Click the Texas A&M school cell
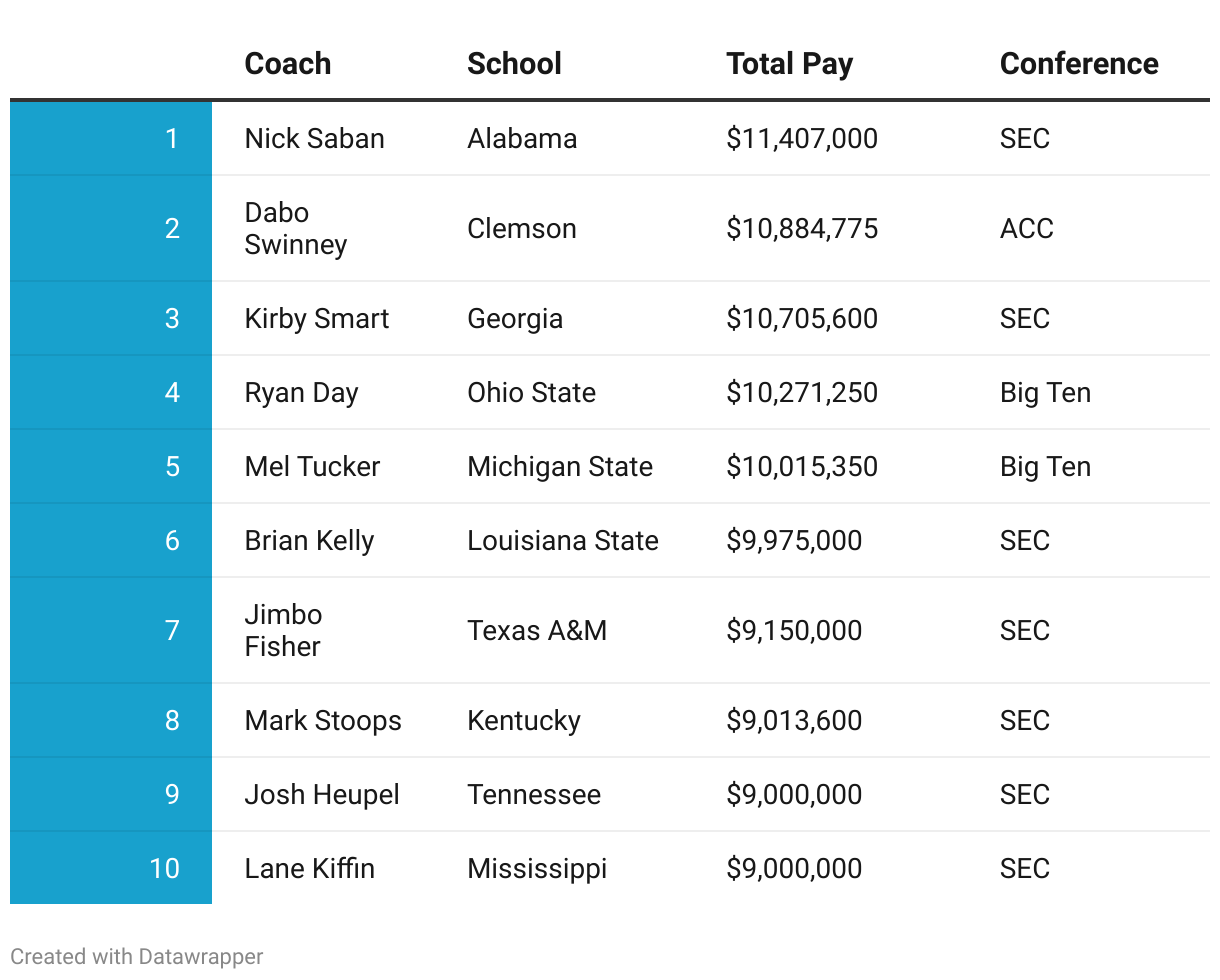The height and width of the screenshot is (980, 1220). 537,631
